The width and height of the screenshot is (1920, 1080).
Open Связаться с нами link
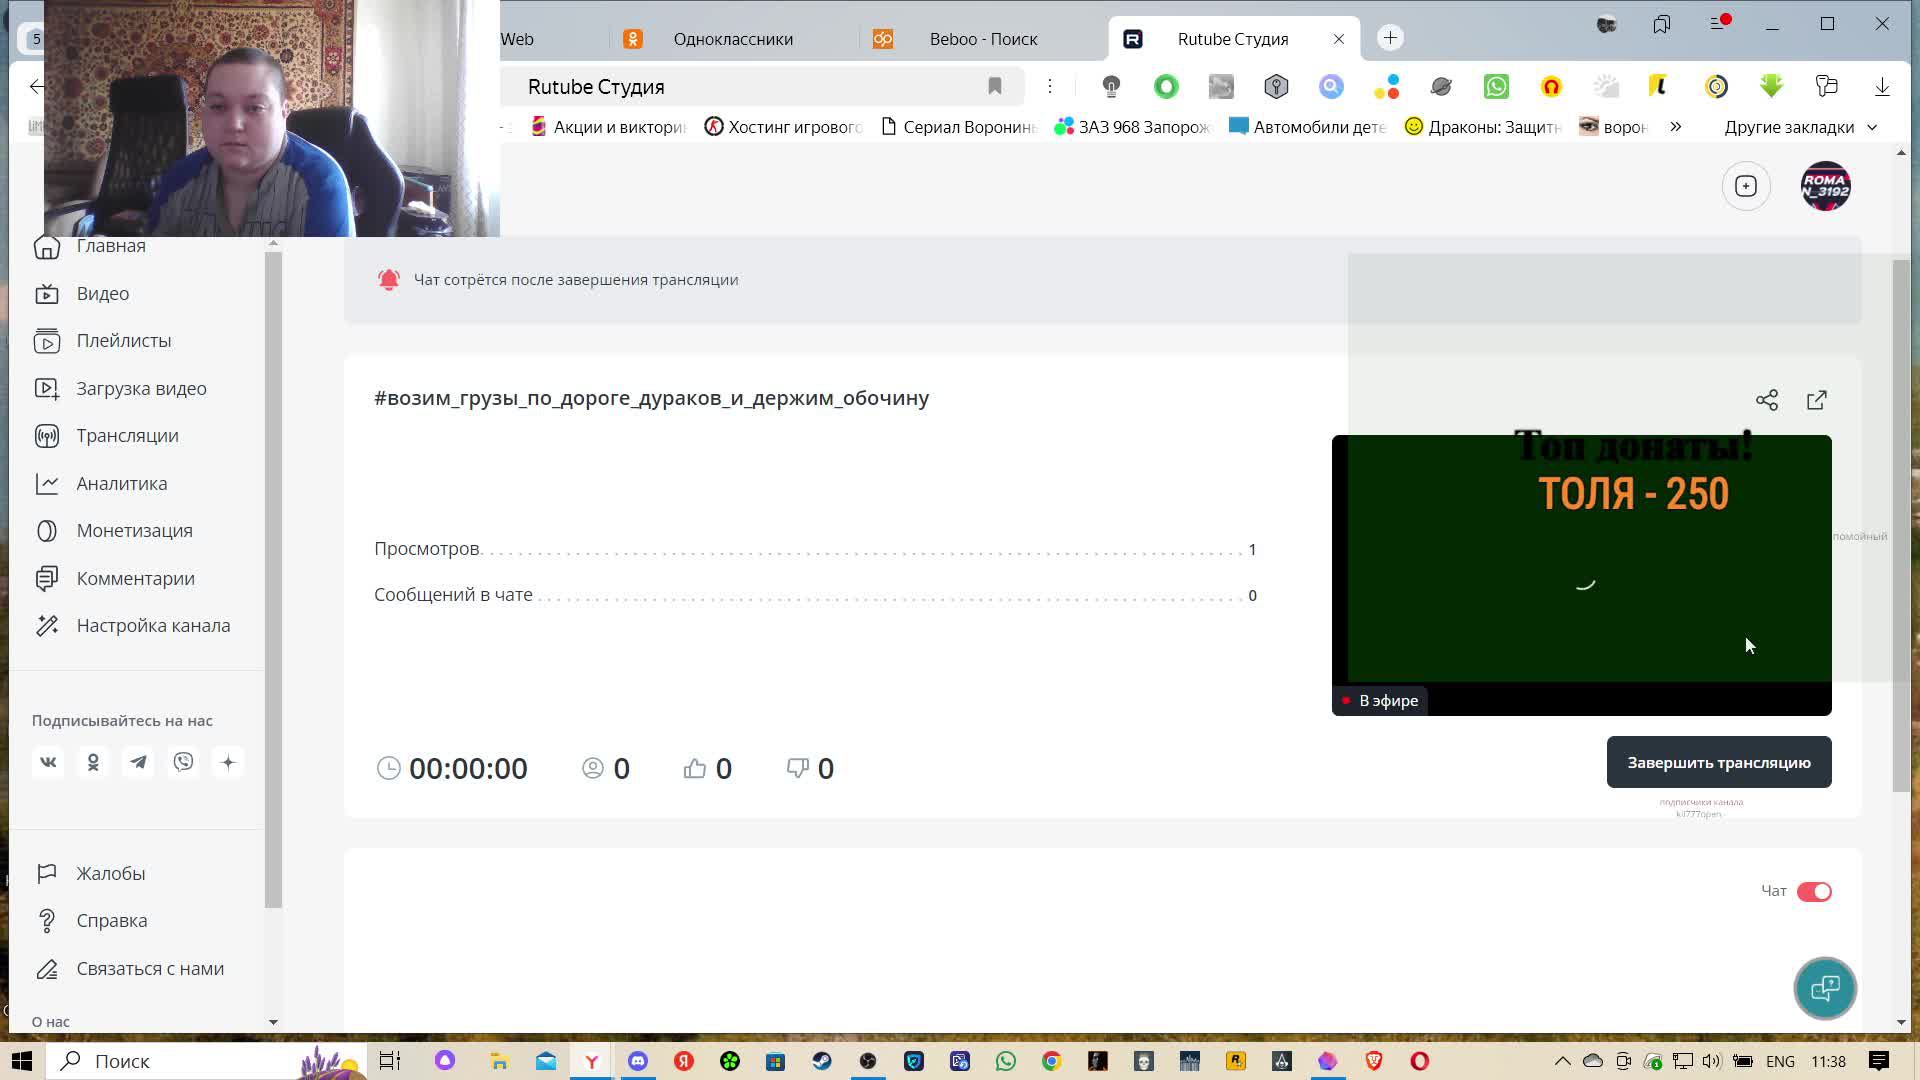150,968
